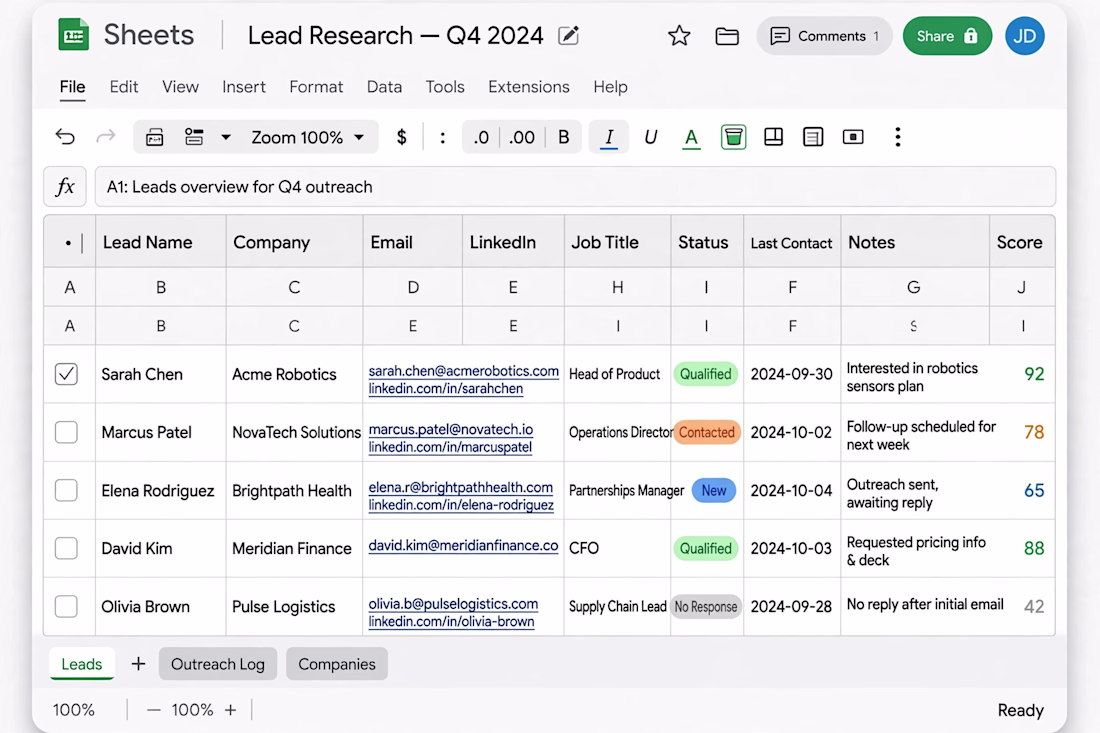The width and height of the screenshot is (1100, 733).
Task: Open sarah.chen@acmerobotics.com email link
Action: click(x=464, y=371)
